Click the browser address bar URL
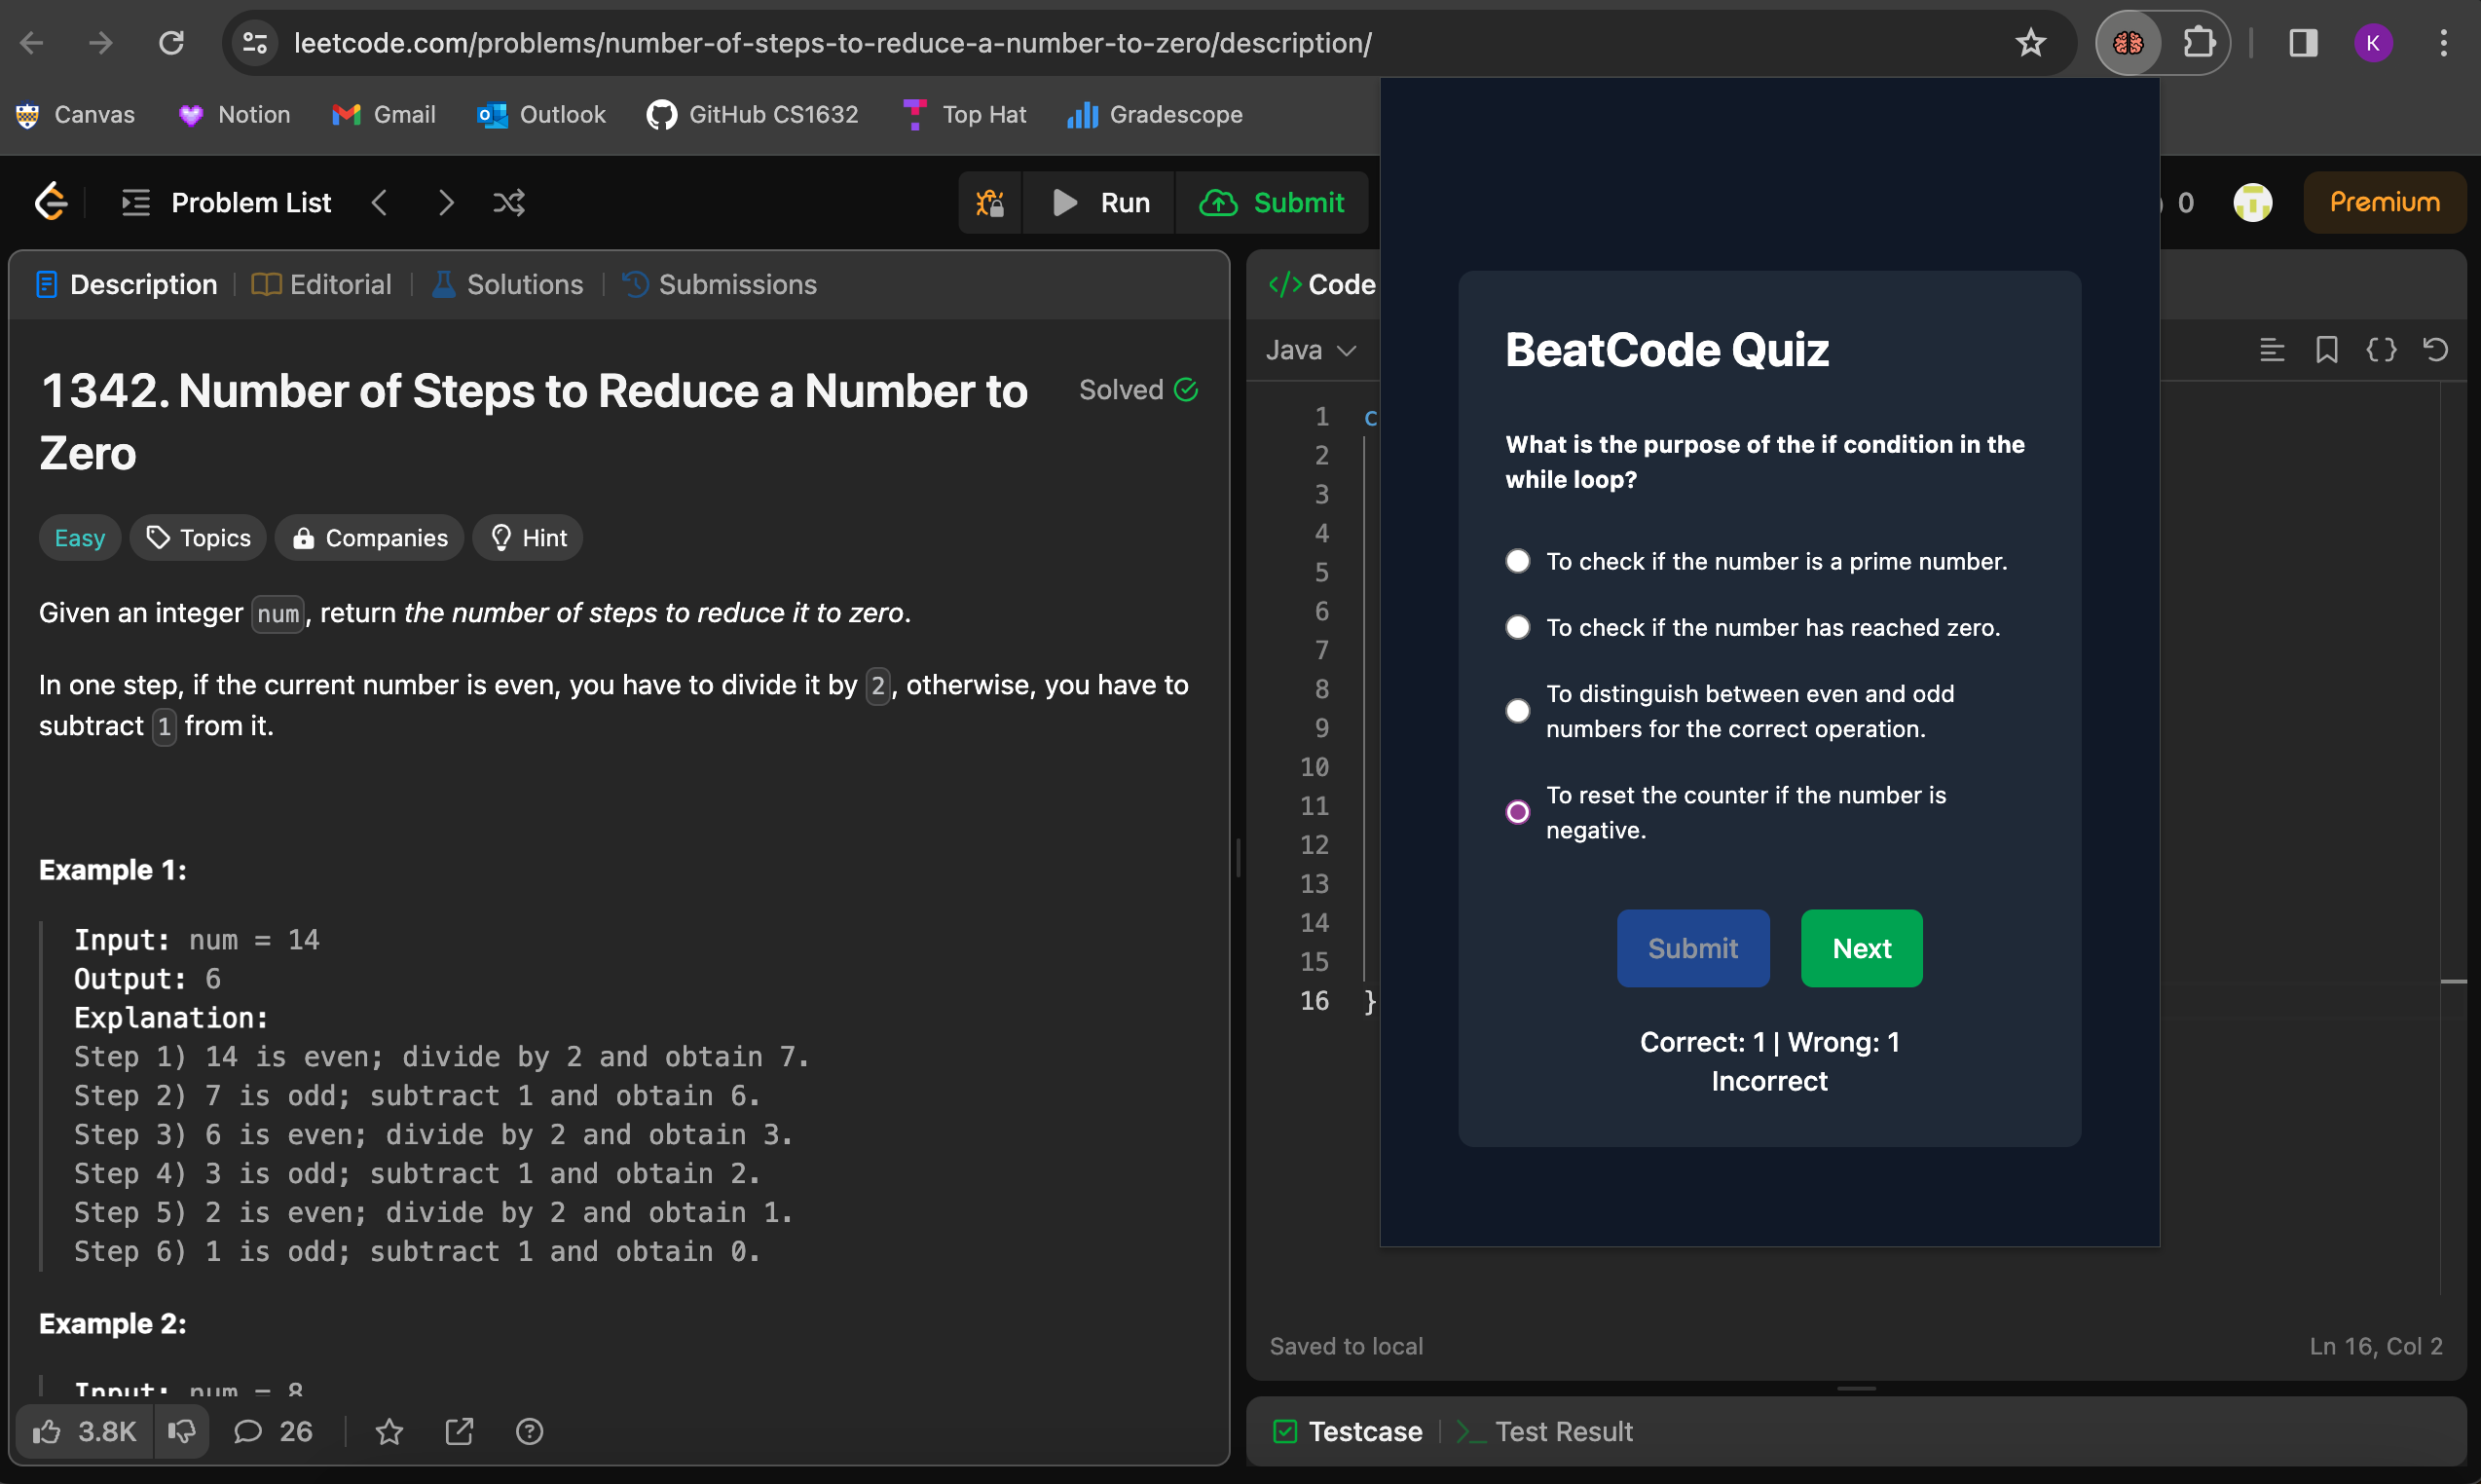The height and width of the screenshot is (1484, 2481). (x=832, y=43)
